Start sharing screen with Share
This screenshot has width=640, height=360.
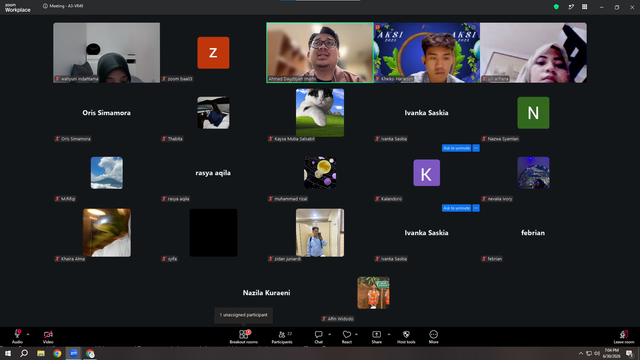tap(376, 337)
